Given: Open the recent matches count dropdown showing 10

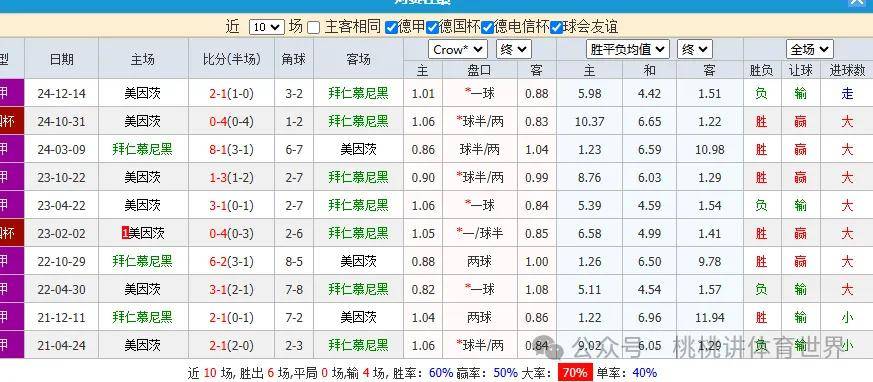Looking at the screenshot, I should pos(267,27).
